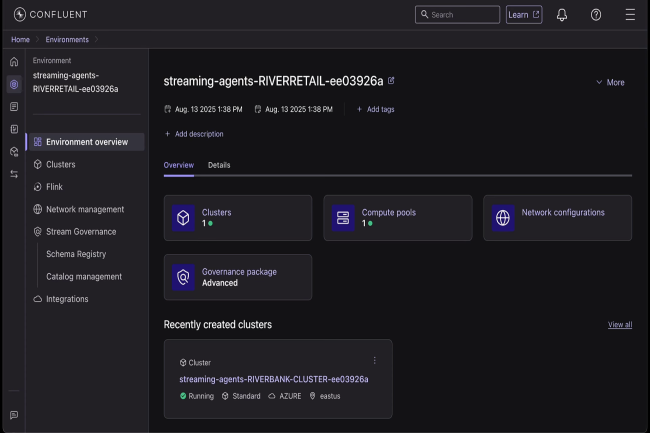Click the Network configurations globe icon
This screenshot has height=433, width=650.
click(x=503, y=218)
